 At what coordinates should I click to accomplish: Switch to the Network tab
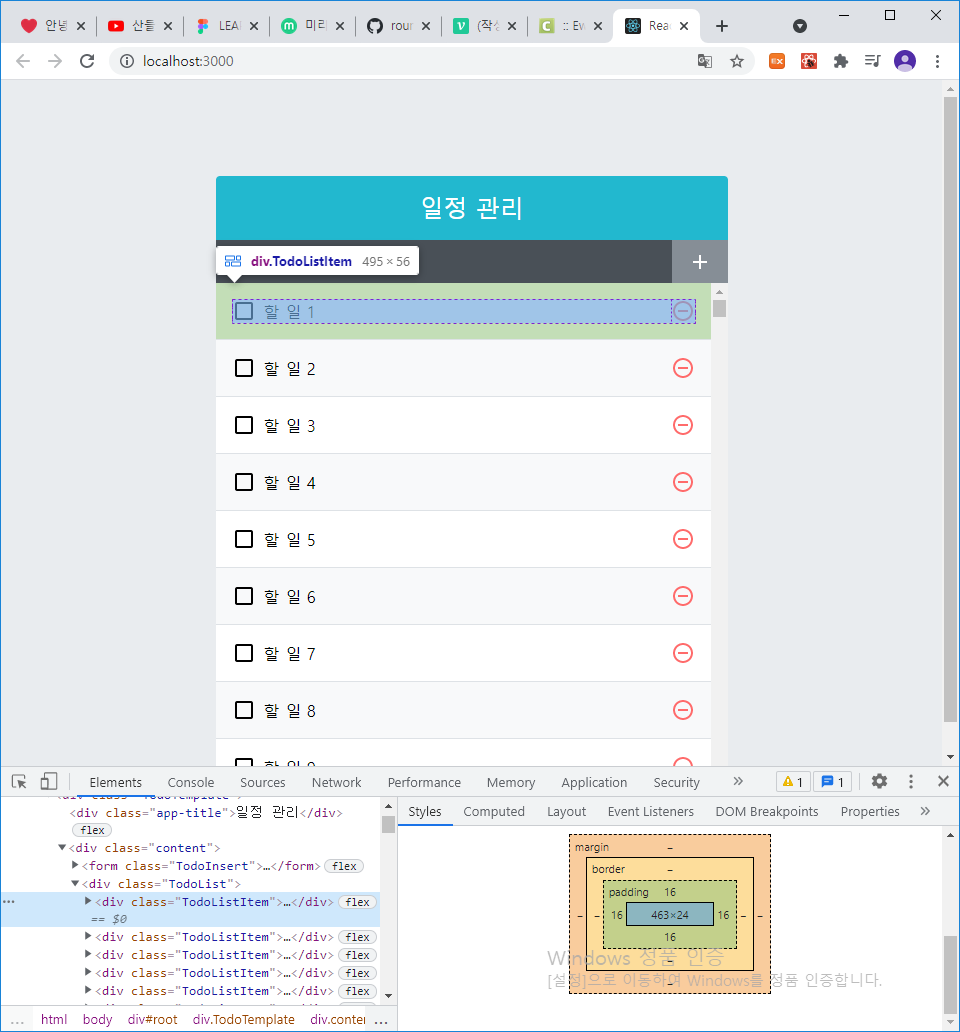pyautogui.click(x=336, y=783)
